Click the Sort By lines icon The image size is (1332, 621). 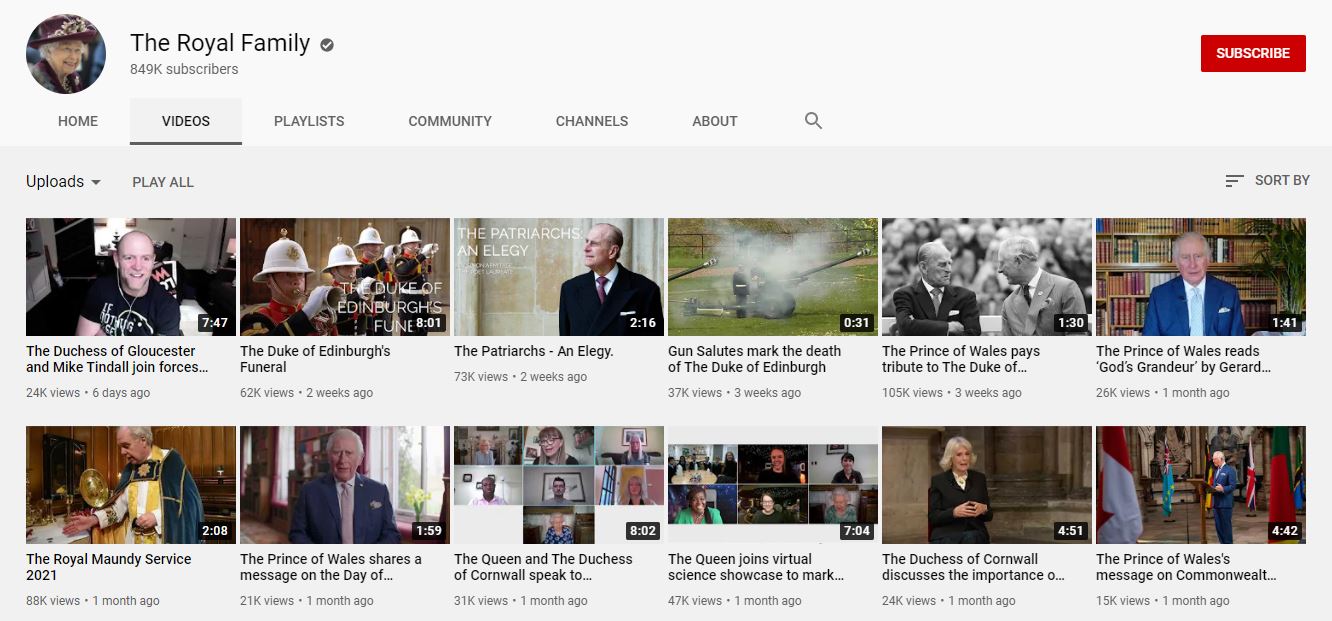click(1235, 181)
